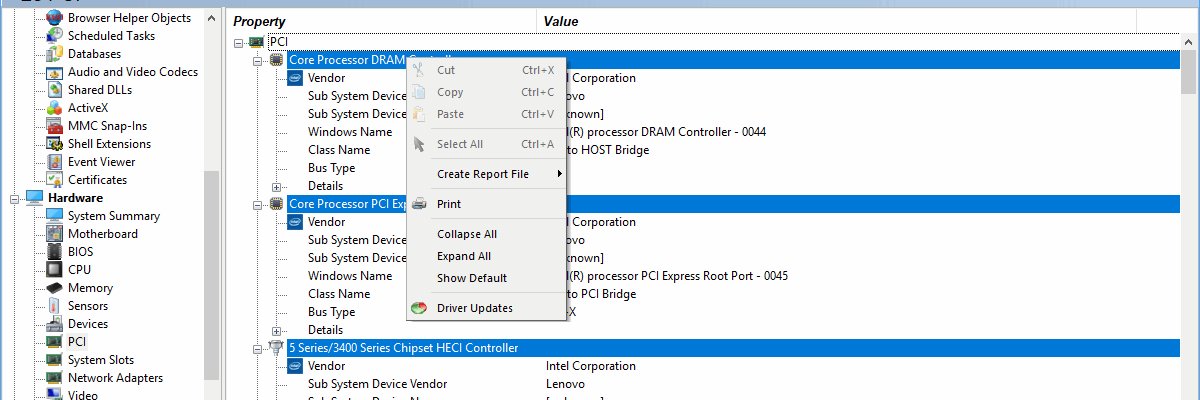The width and height of the screenshot is (1200, 400).
Task: Choose Print from the context menu
Action: pos(486,204)
